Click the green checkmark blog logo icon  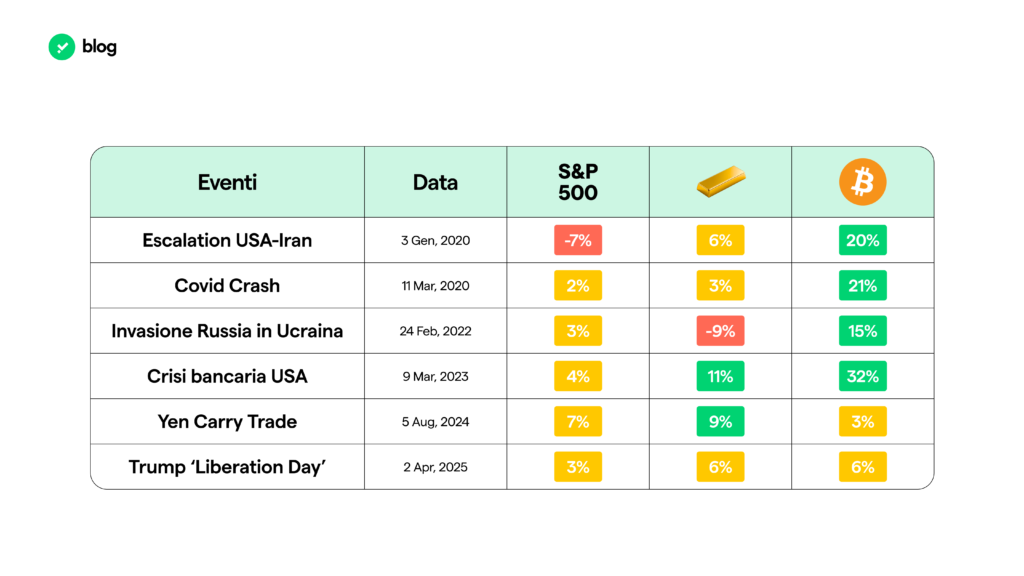62,47
